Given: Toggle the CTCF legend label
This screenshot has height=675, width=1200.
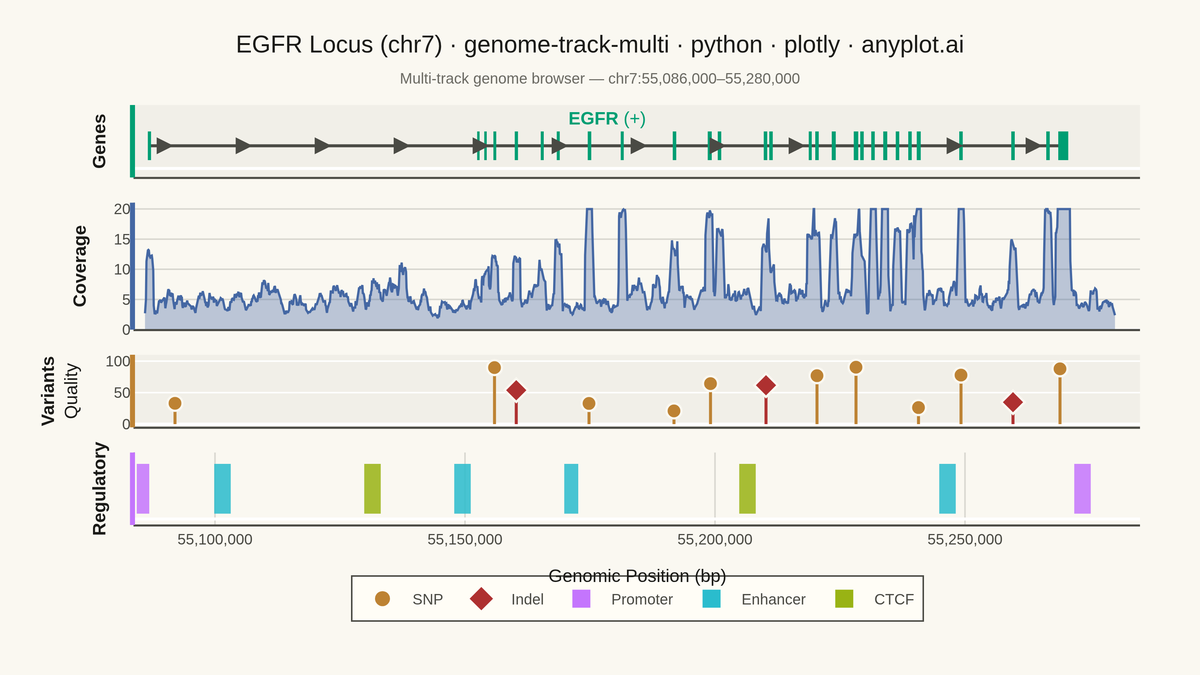Looking at the screenshot, I should pyautogui.click(x=894, y=600).
